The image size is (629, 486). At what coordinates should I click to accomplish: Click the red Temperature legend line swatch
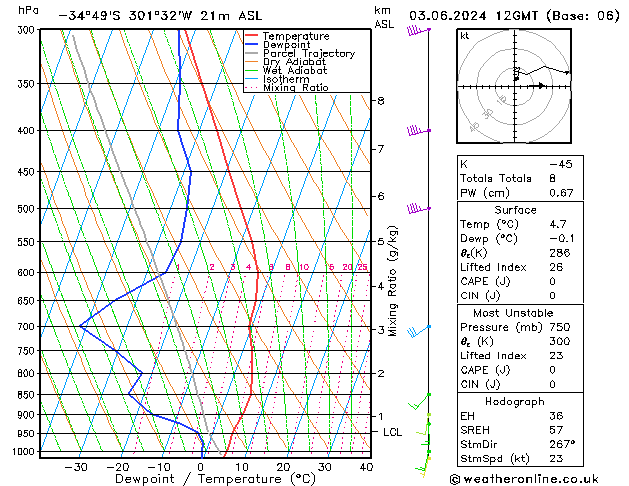tap(252, 36)
